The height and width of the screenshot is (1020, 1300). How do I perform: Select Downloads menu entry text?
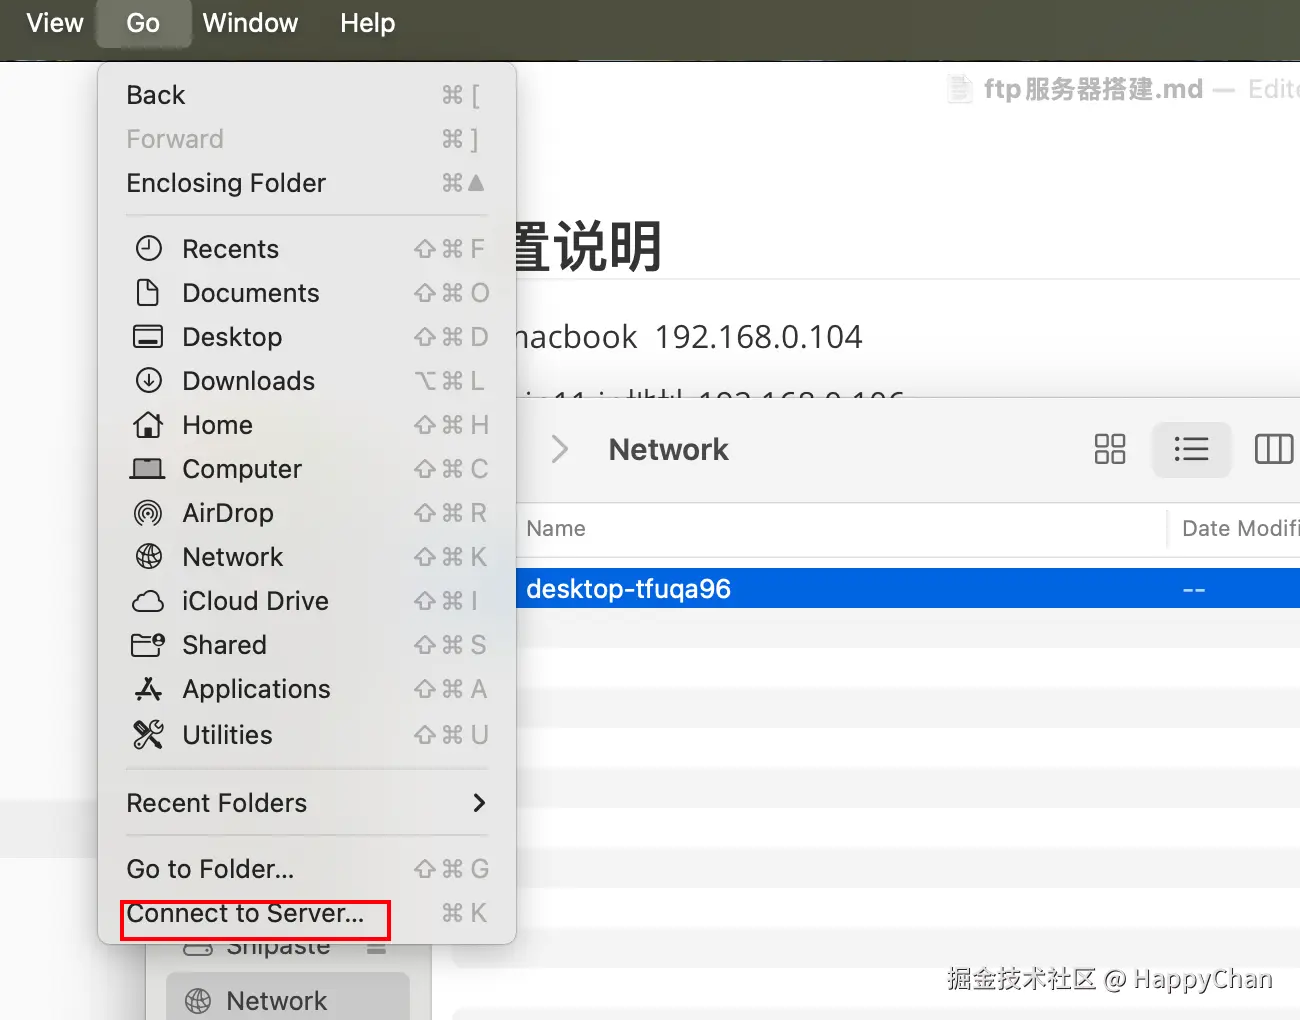click(248, 381)
